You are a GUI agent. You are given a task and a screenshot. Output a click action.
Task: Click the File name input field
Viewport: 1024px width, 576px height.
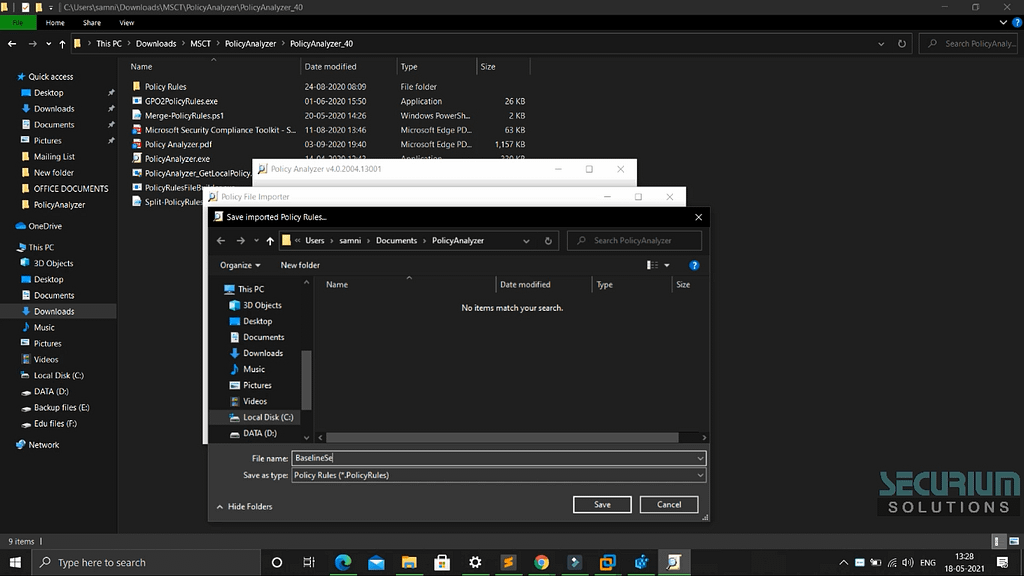[494, 458]
